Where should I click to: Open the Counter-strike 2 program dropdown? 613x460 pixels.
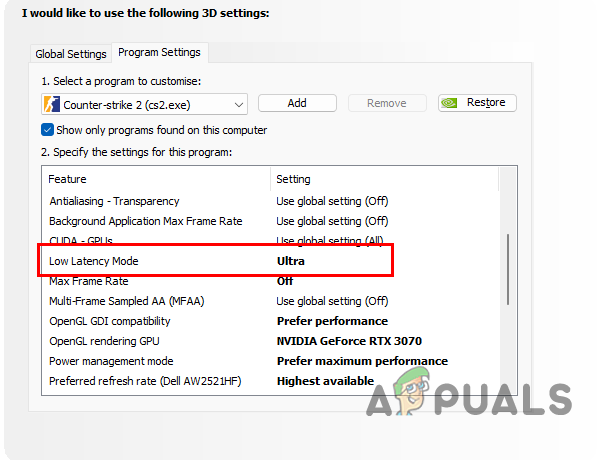[144, 104]
